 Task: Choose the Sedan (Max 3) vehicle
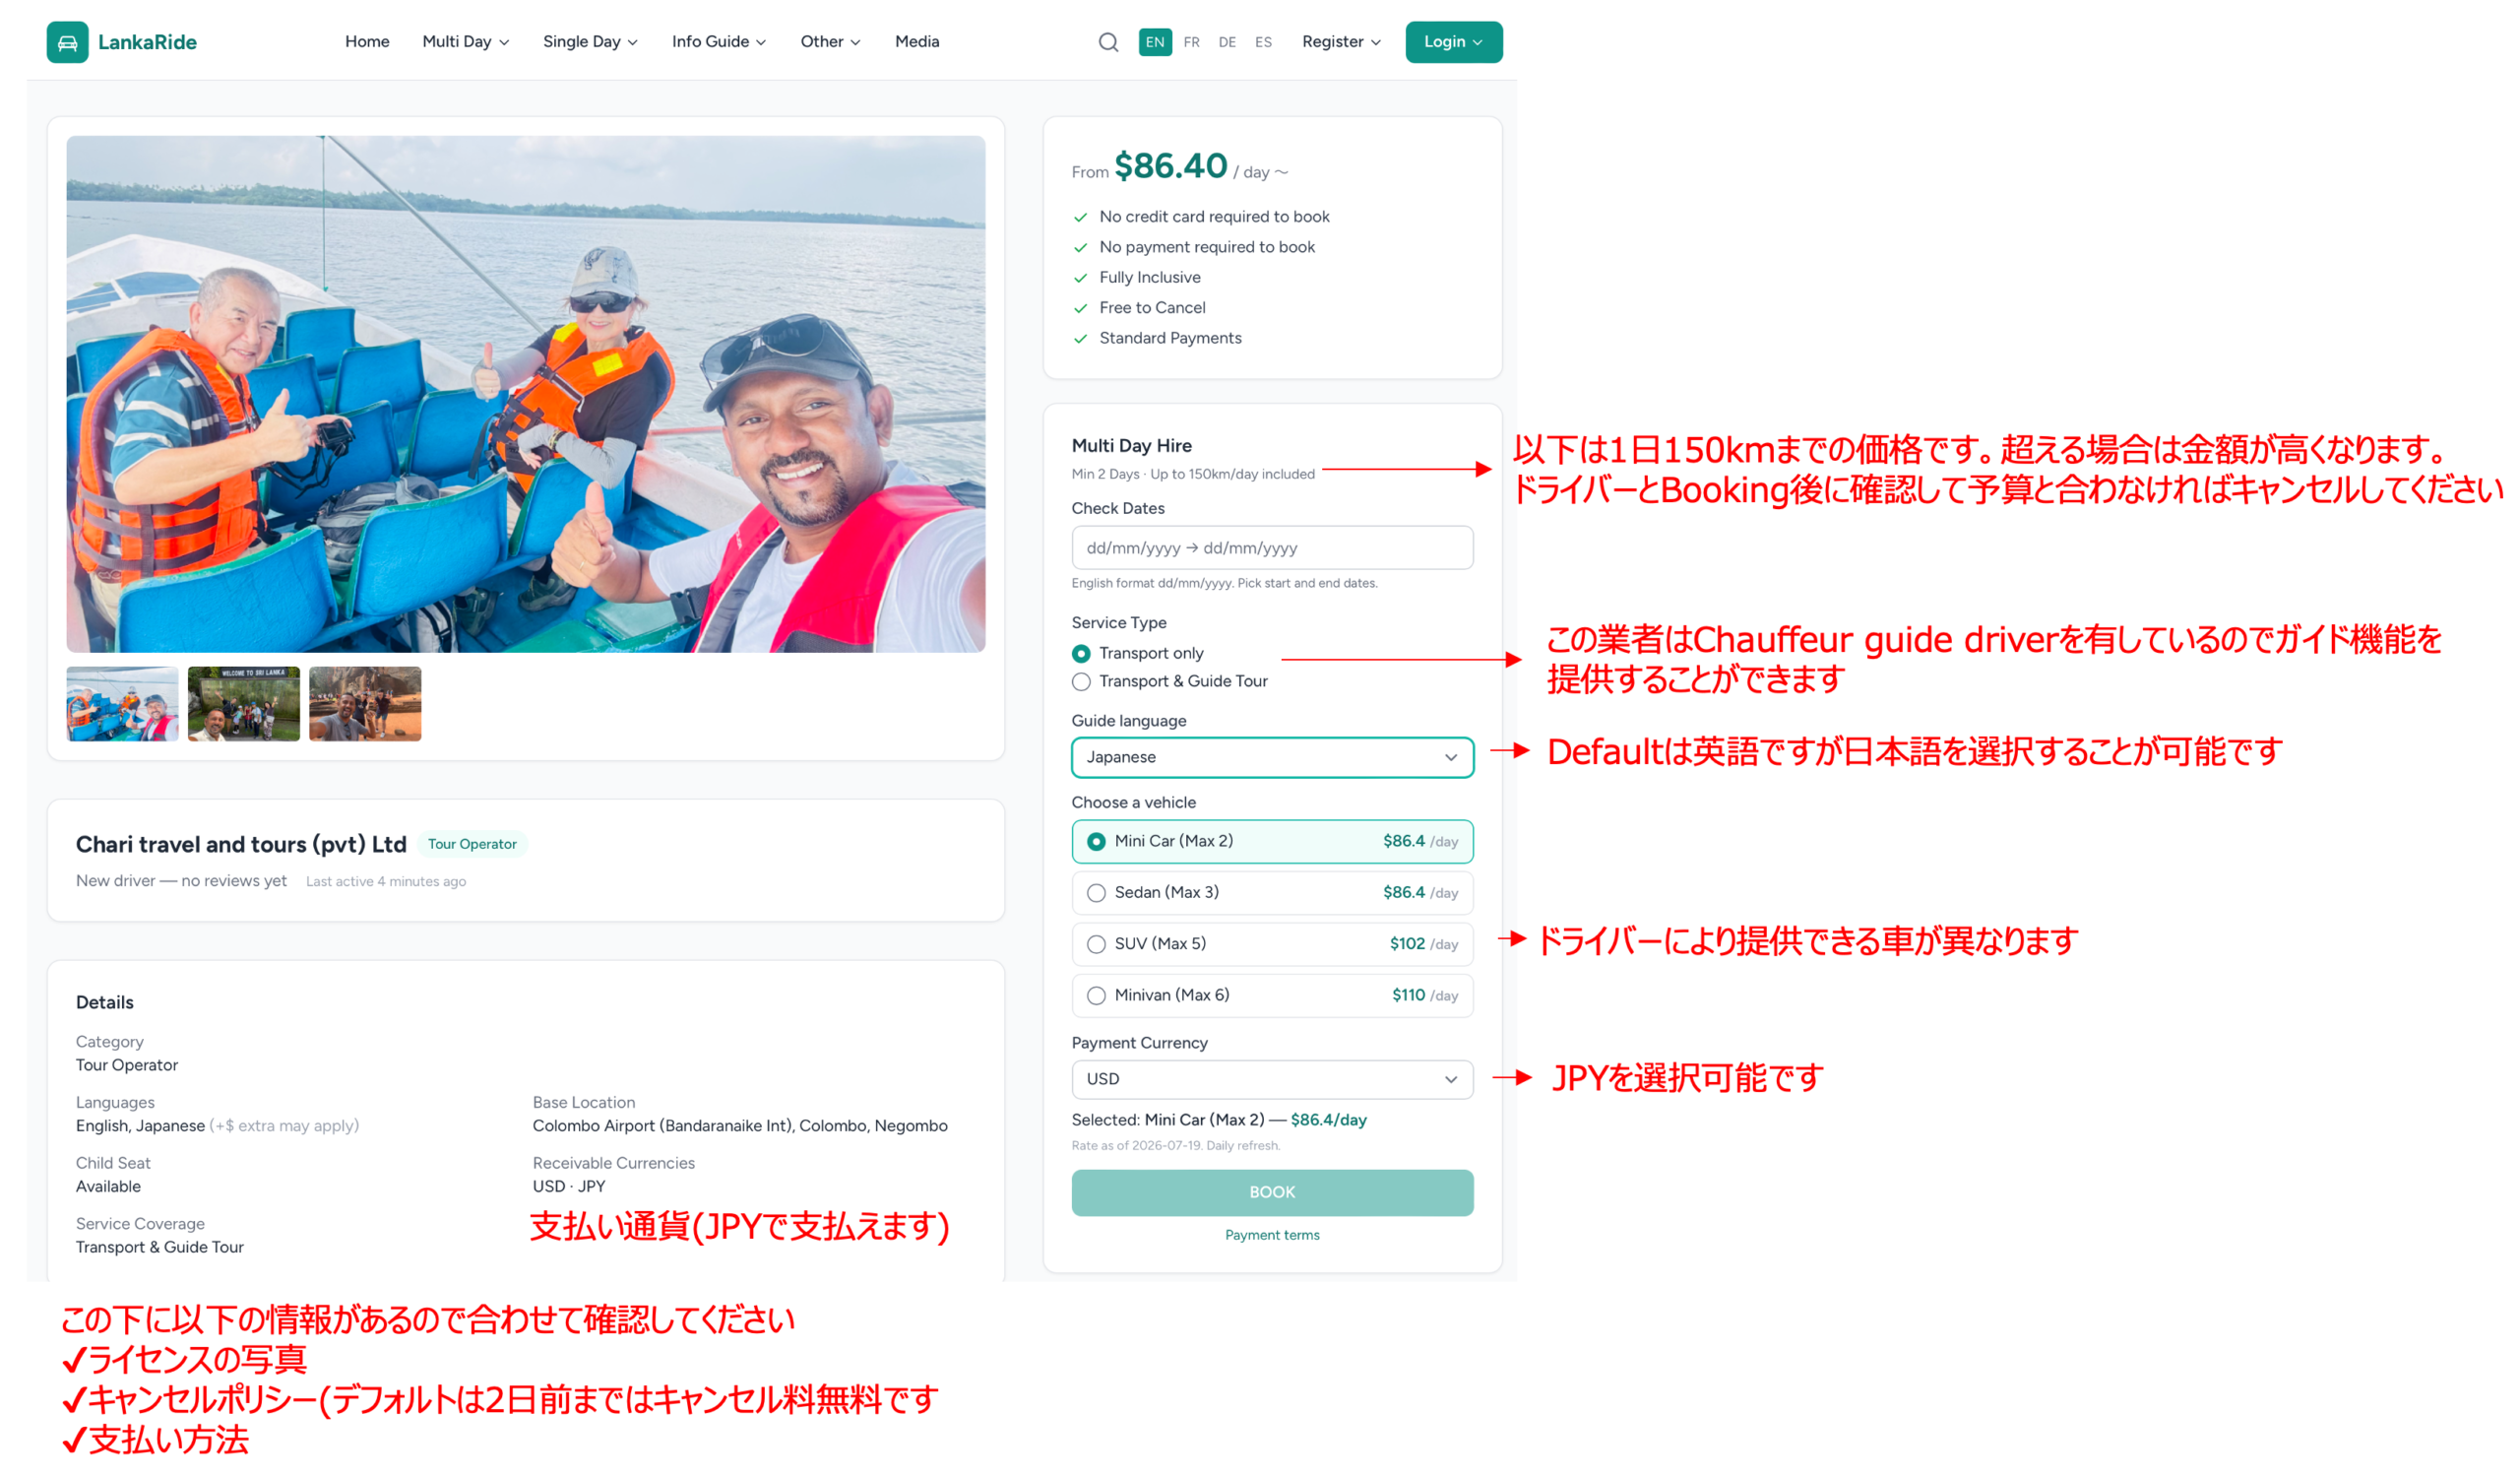pyautogui.click(x=1272, y=893)
